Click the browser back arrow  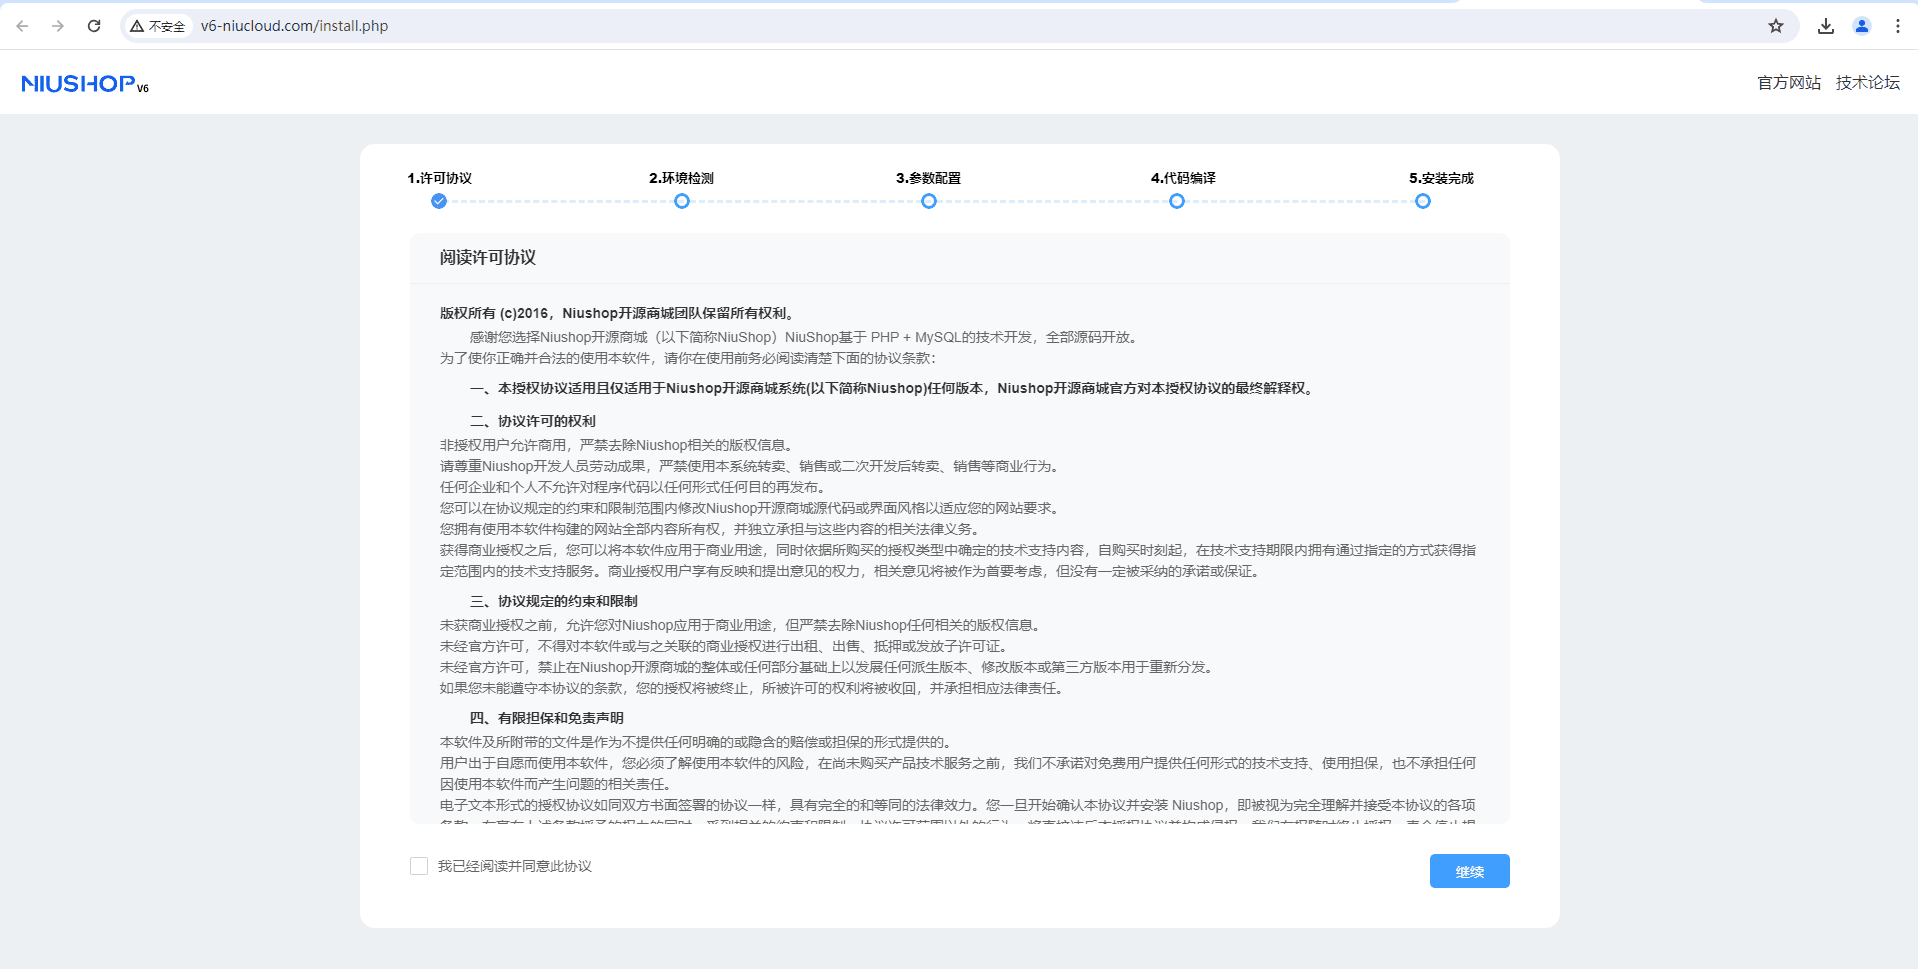[22, 26]
